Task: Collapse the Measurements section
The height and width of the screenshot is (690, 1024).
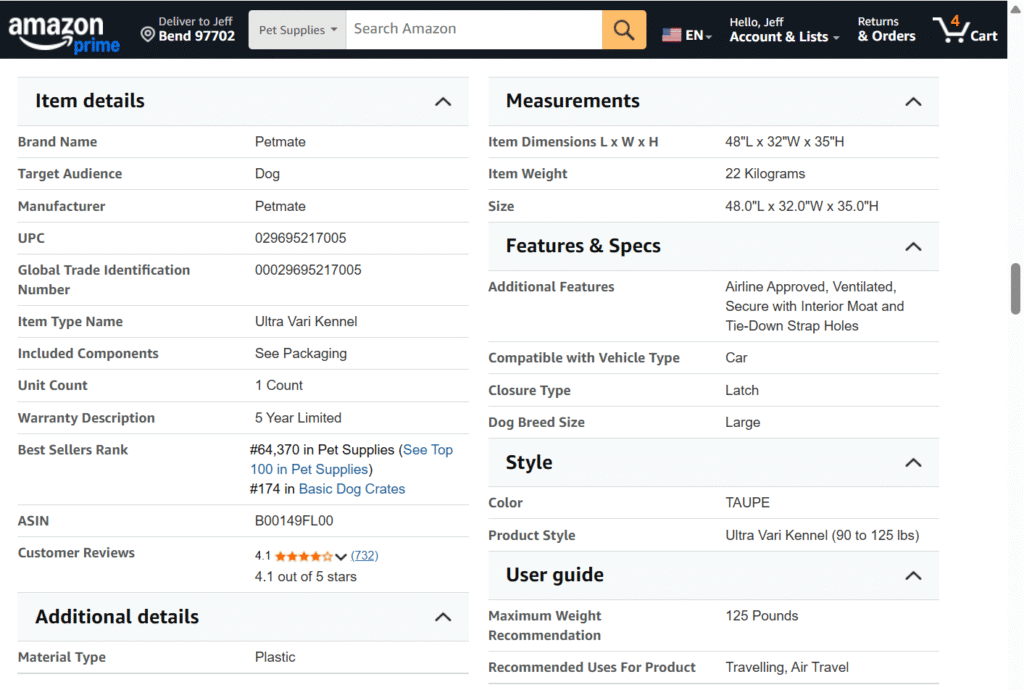Action: click(x=912, y=101)
